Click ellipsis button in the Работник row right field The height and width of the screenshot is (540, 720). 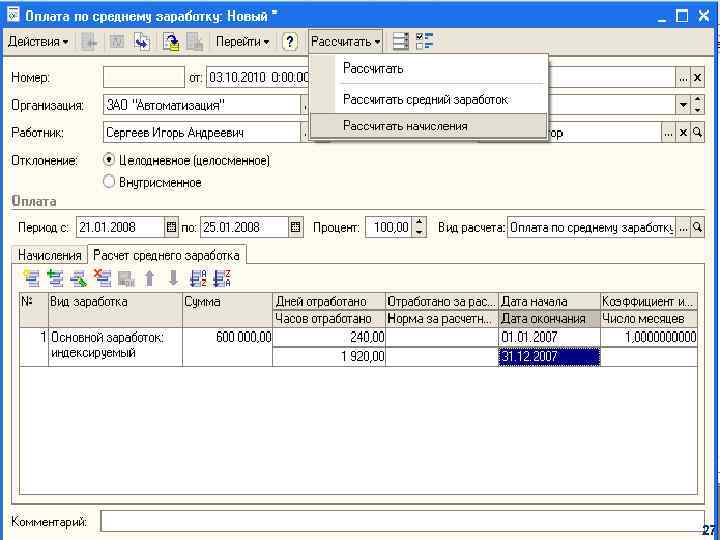tap(669, 133)
